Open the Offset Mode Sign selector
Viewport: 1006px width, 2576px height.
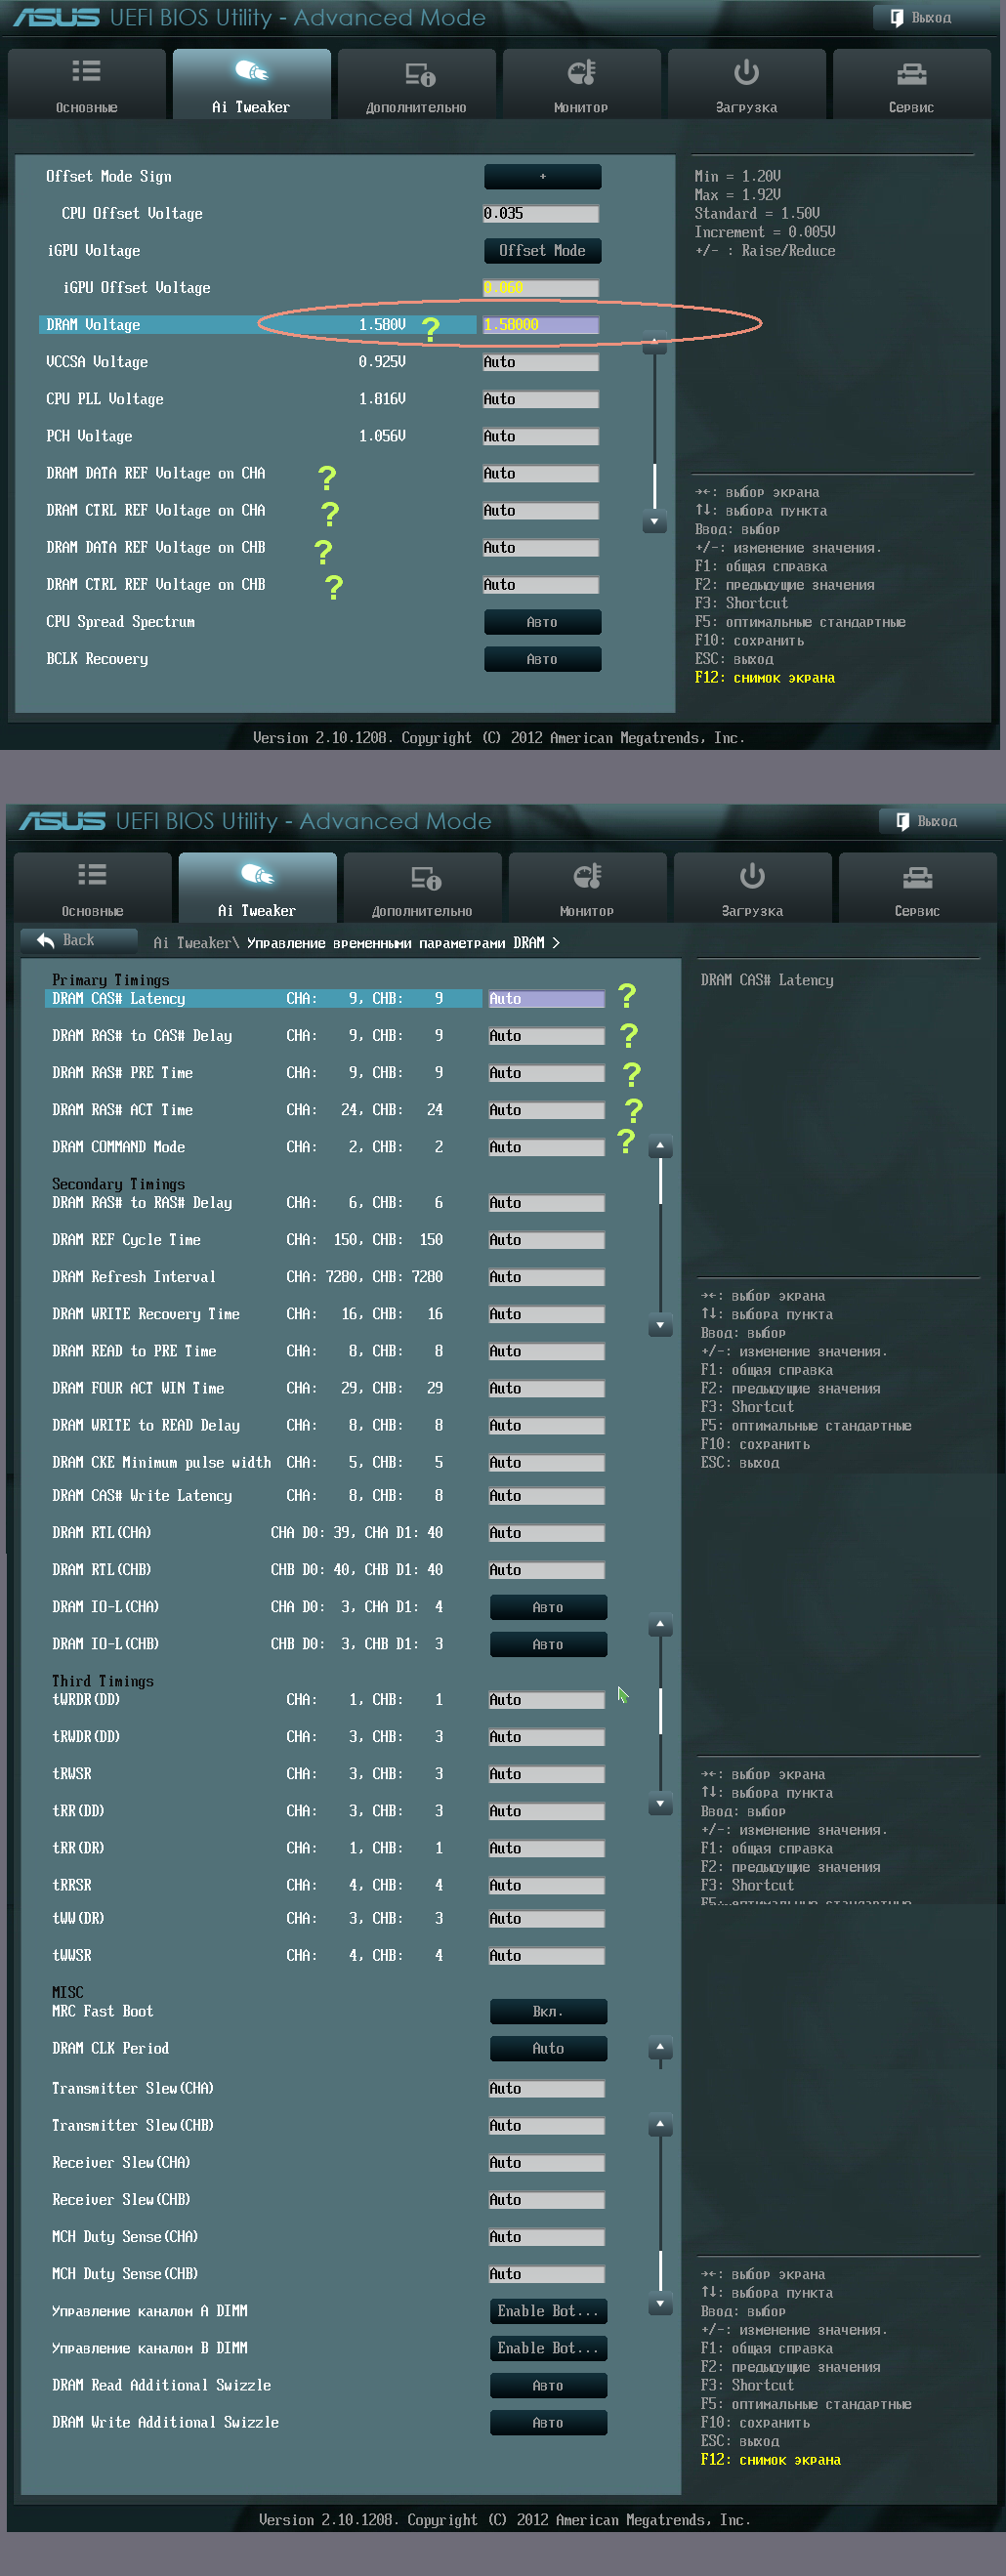543,176
